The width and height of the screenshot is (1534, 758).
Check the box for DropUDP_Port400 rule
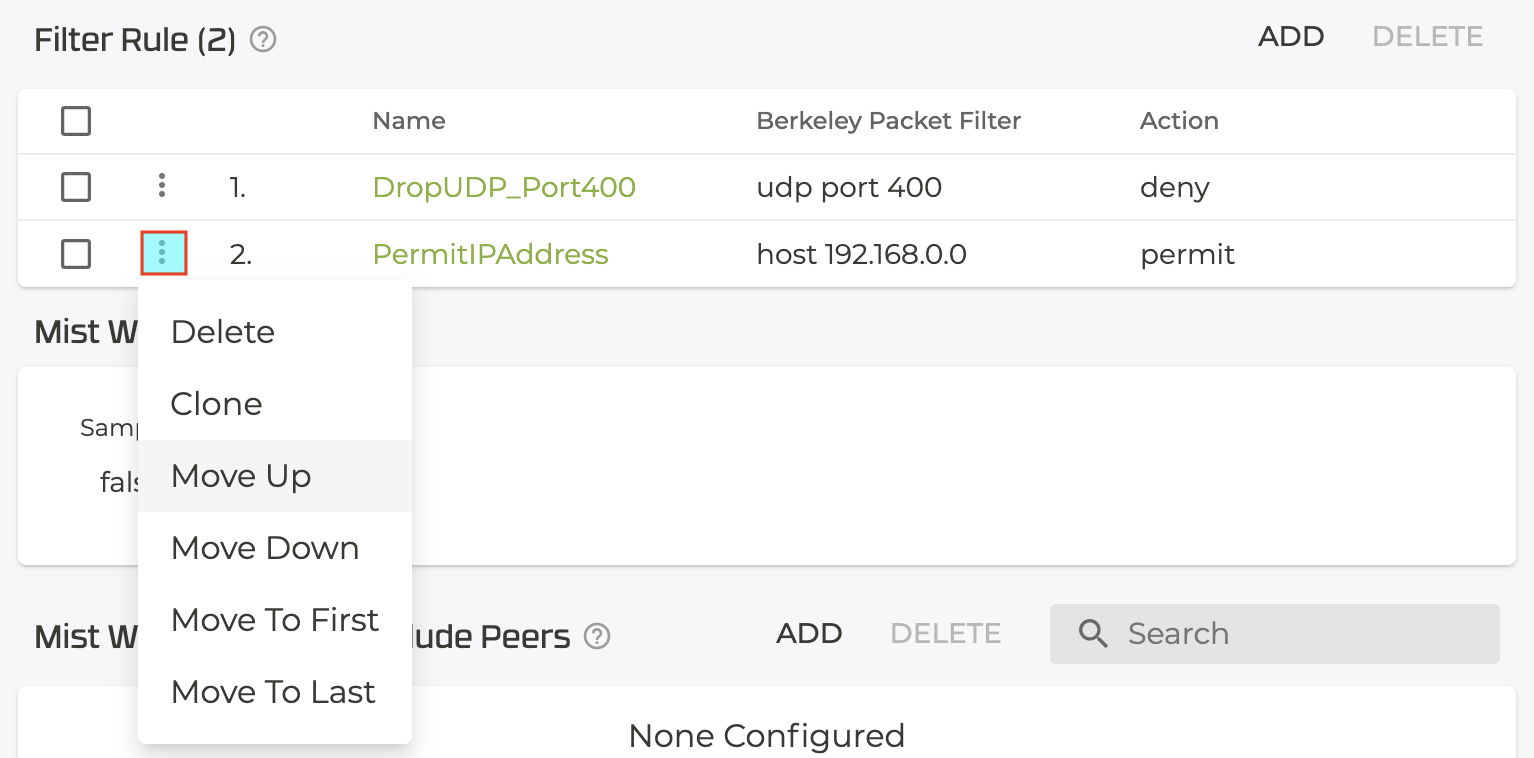click(x=76, y=187)
